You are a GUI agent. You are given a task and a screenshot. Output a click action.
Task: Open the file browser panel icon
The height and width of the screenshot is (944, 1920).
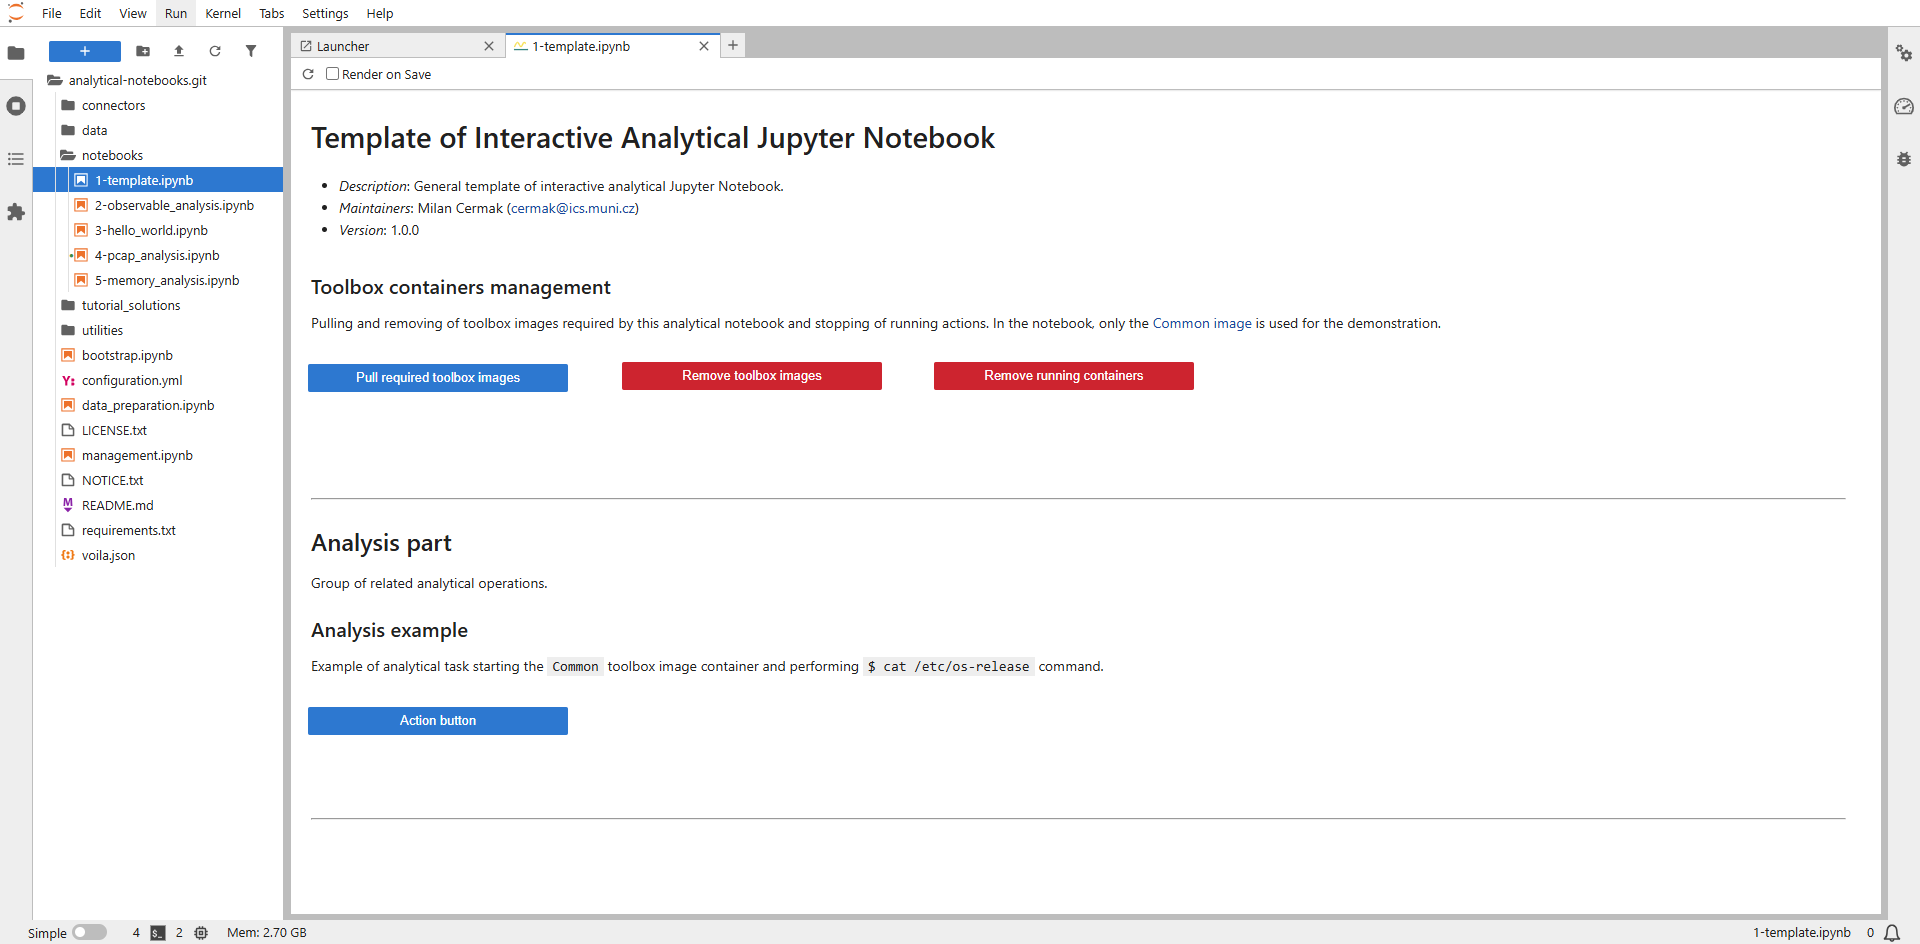16,53
